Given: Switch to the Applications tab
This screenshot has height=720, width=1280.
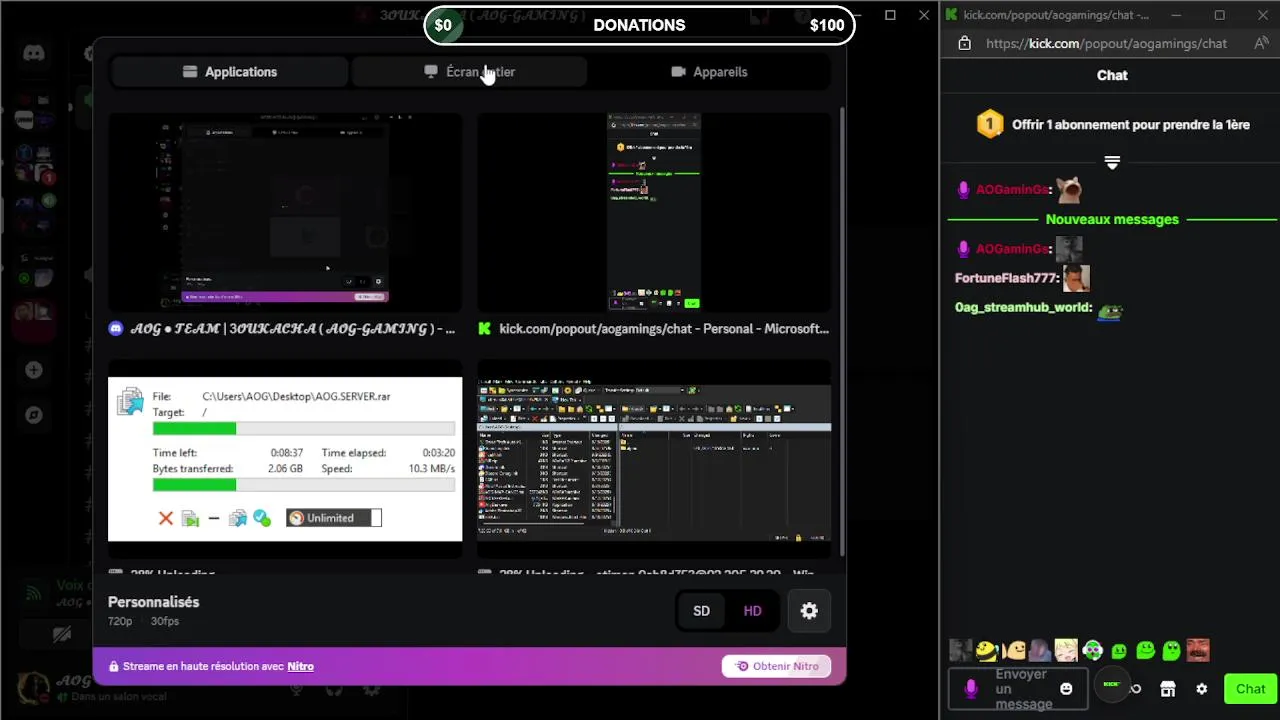Looking at the screenshot, I should pyautogui.click(x=230, y=72).
